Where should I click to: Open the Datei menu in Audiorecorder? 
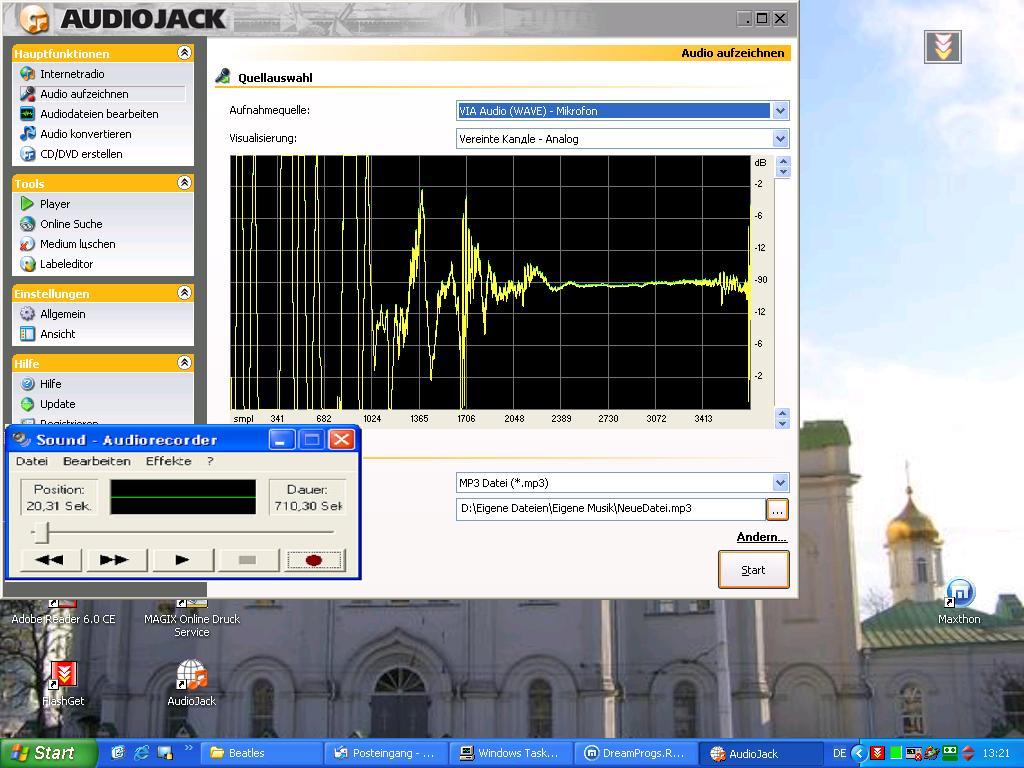pos(32,461)
